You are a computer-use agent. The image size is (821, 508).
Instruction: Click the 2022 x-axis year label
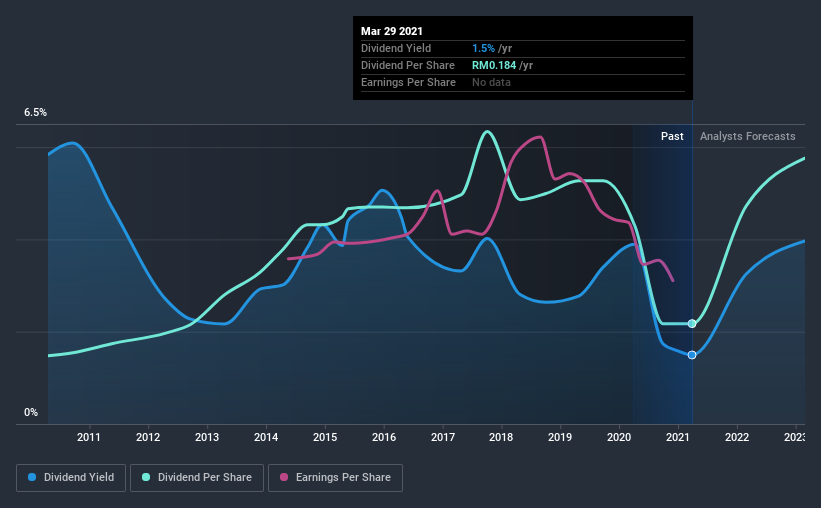pyautogui.click(x=737, y=437)
